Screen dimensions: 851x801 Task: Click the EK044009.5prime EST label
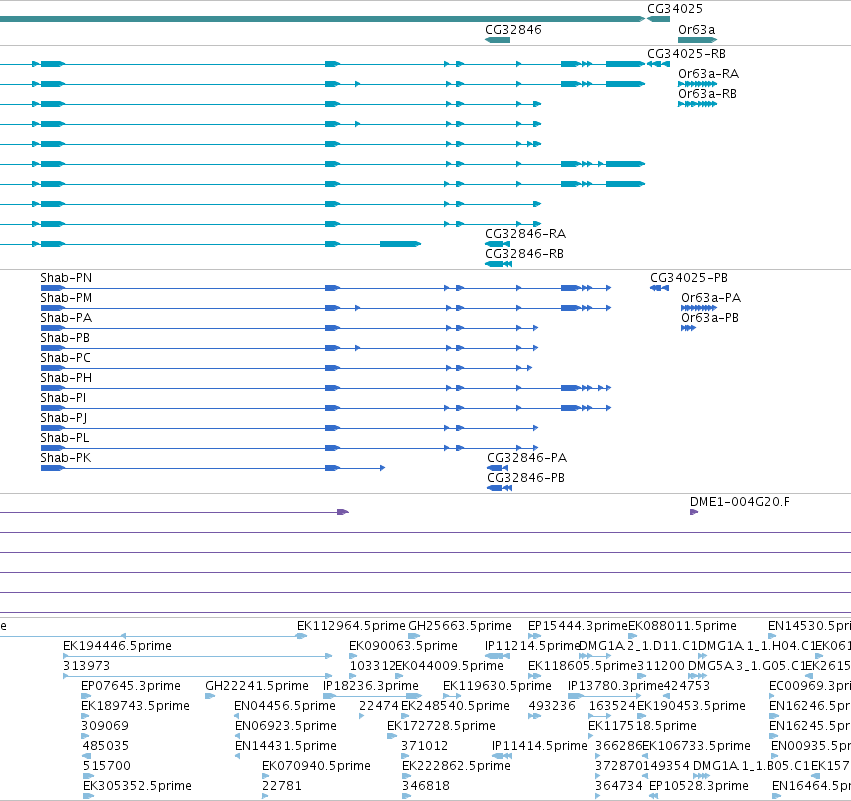click(x=449, y=666)
